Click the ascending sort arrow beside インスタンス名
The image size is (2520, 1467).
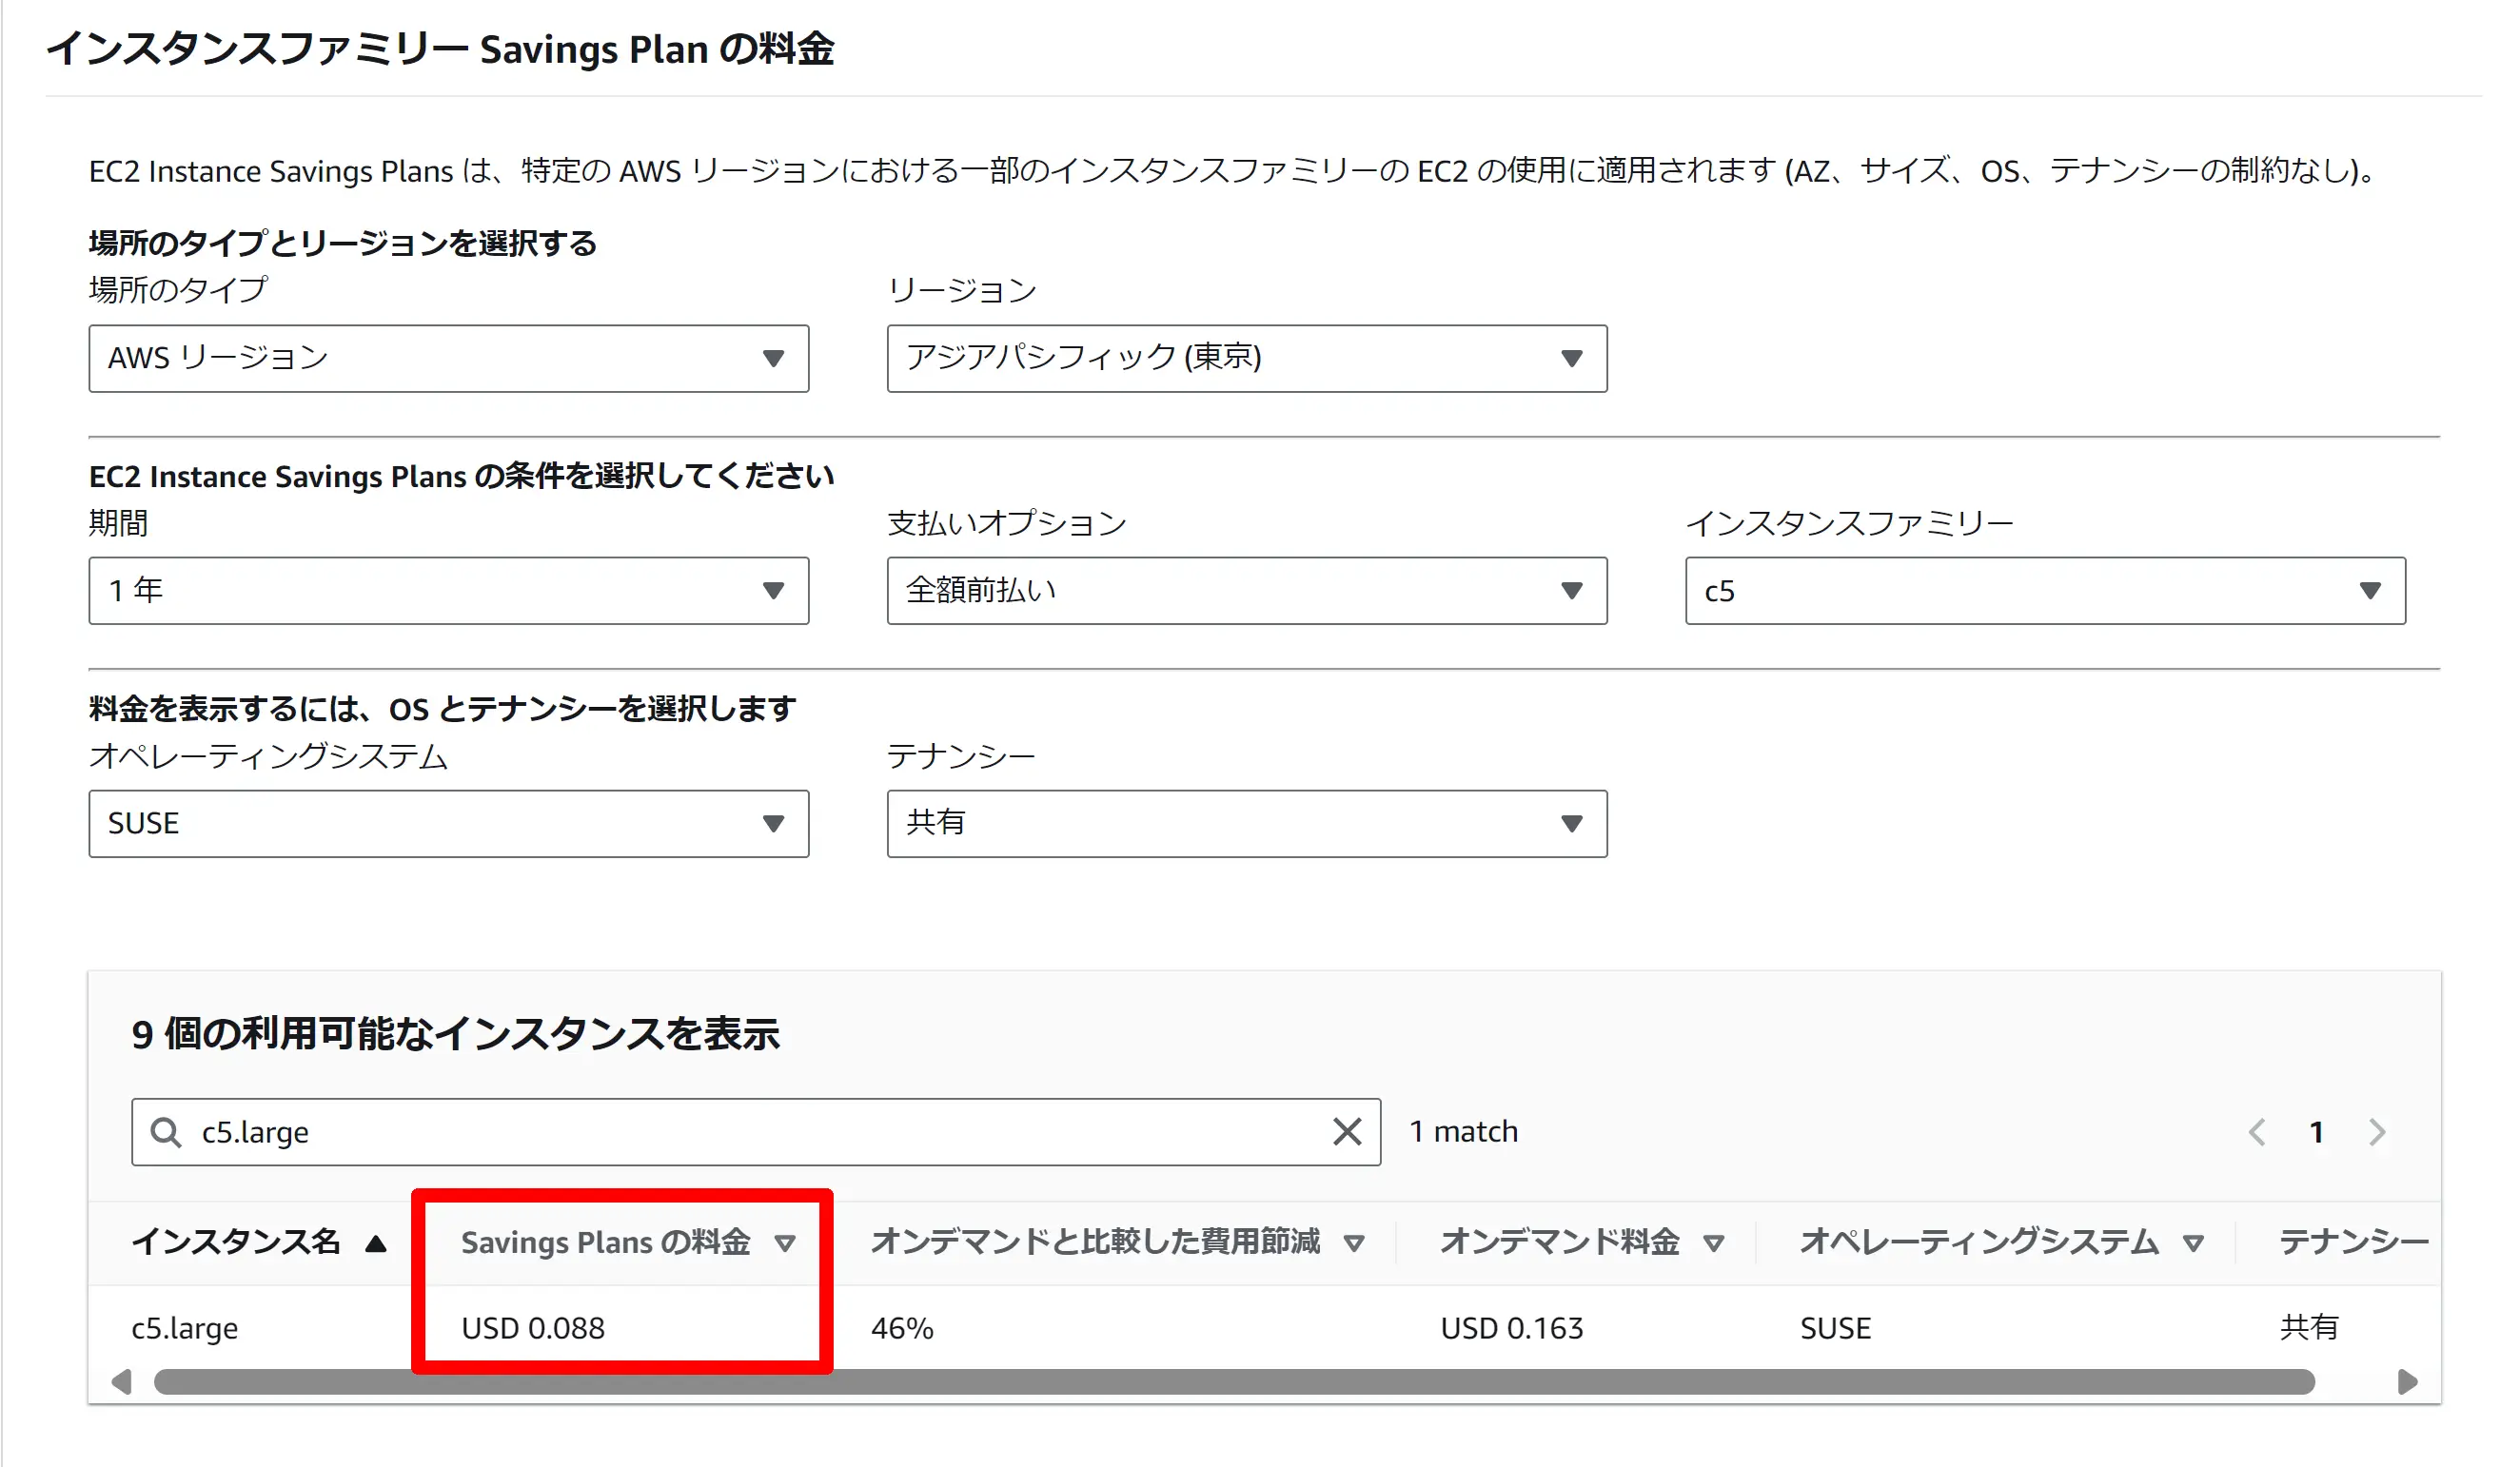click(x=376, y=1244)
